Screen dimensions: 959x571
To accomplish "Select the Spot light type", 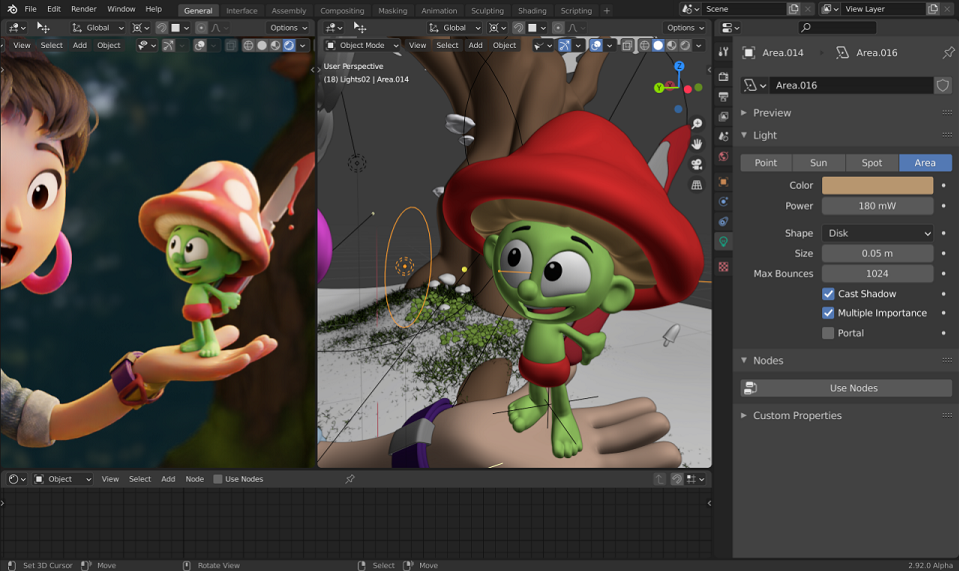I will (872, 163).
